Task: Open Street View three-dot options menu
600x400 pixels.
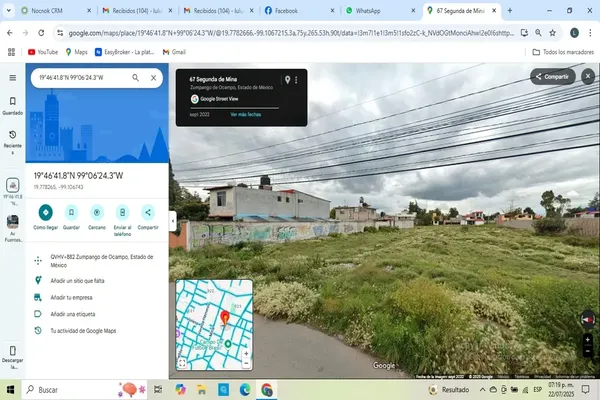Action: [x=296, y=80]
